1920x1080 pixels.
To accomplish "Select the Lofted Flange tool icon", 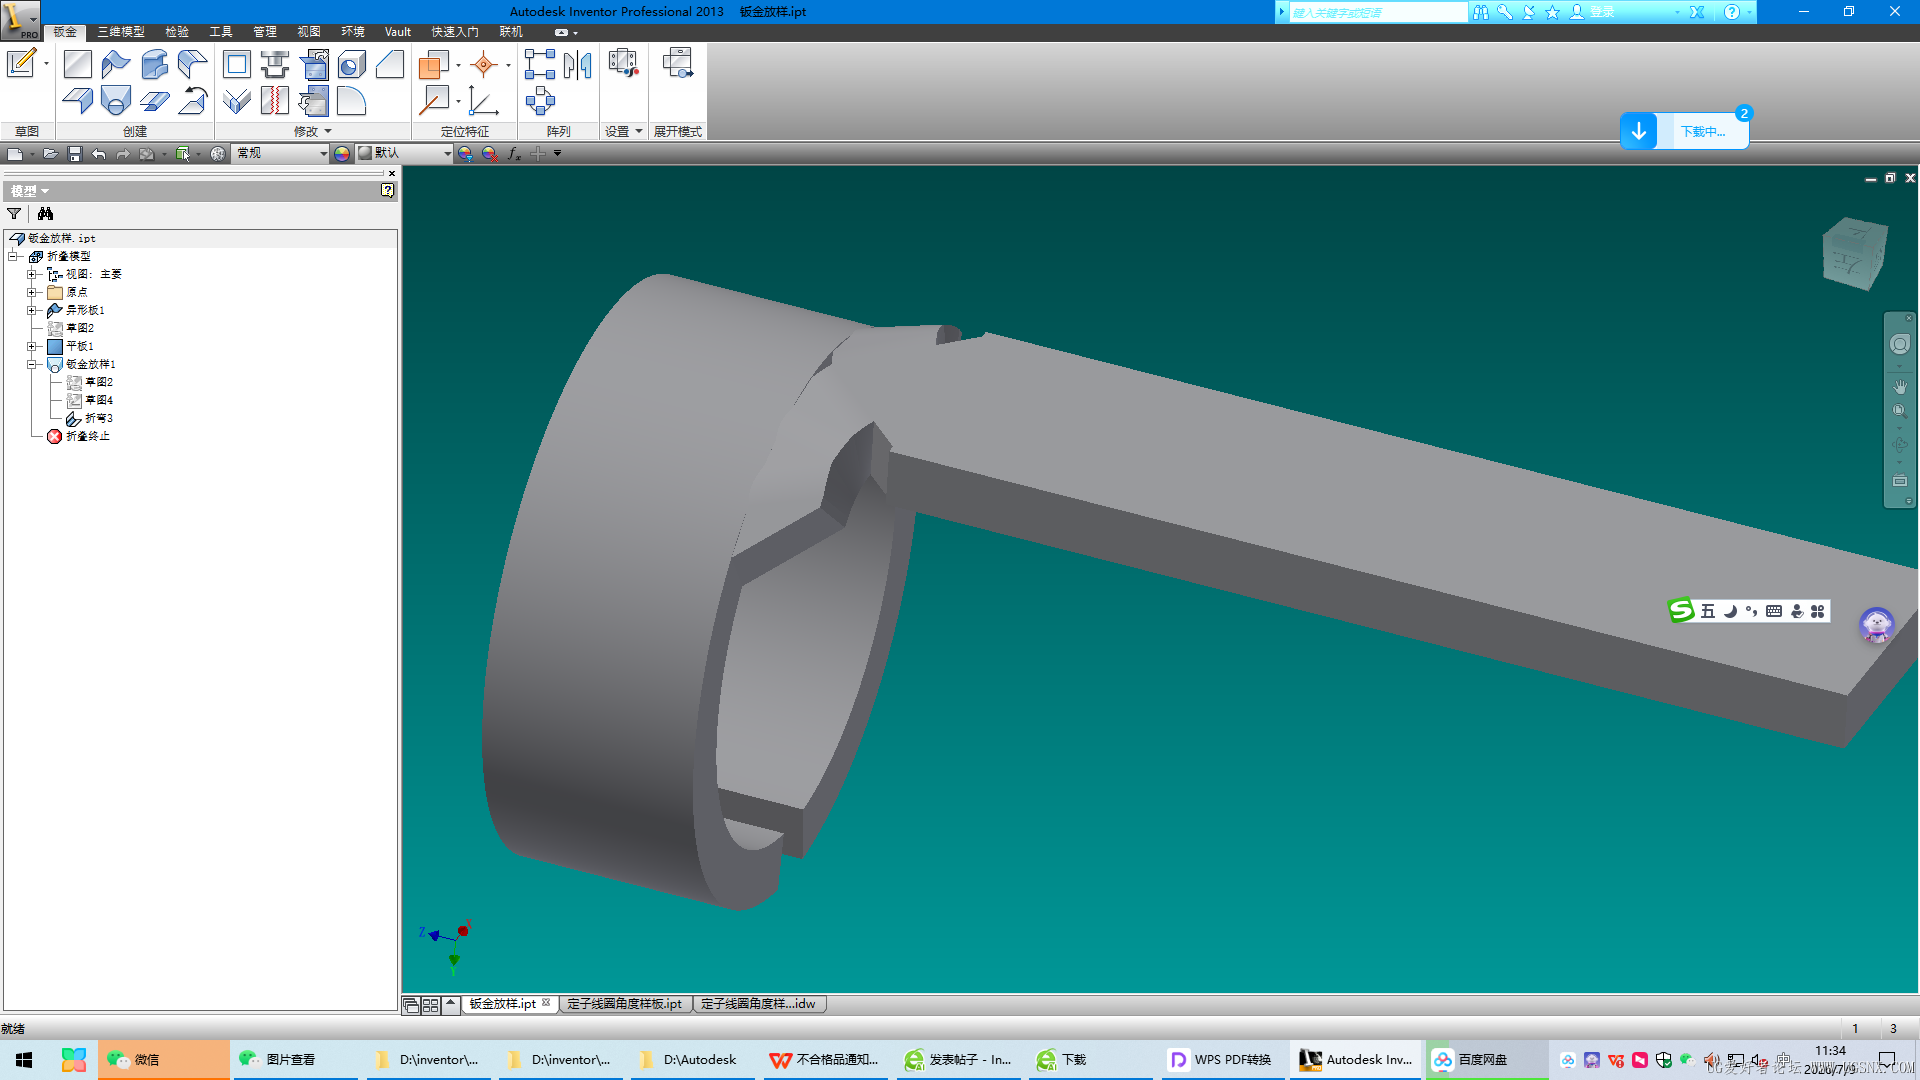I will coord(116,101).
